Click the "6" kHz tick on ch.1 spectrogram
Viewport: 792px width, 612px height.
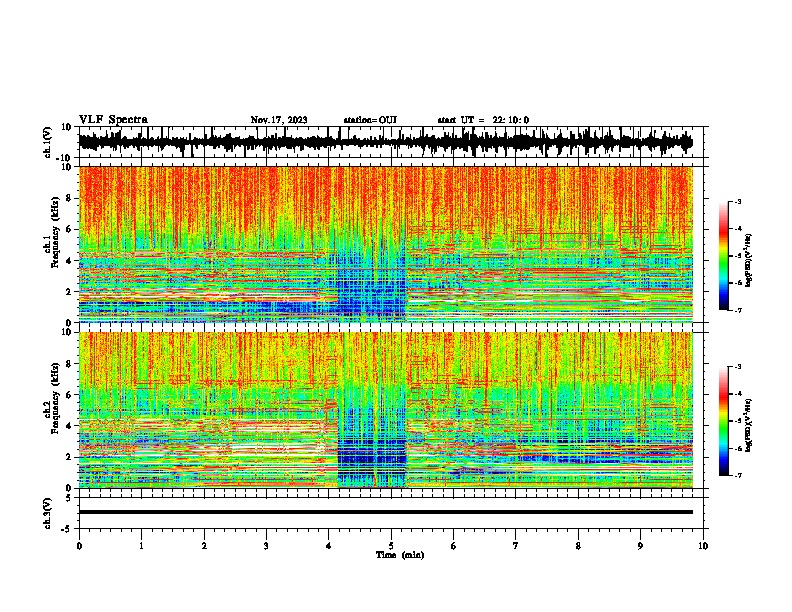tap(69, 229)
